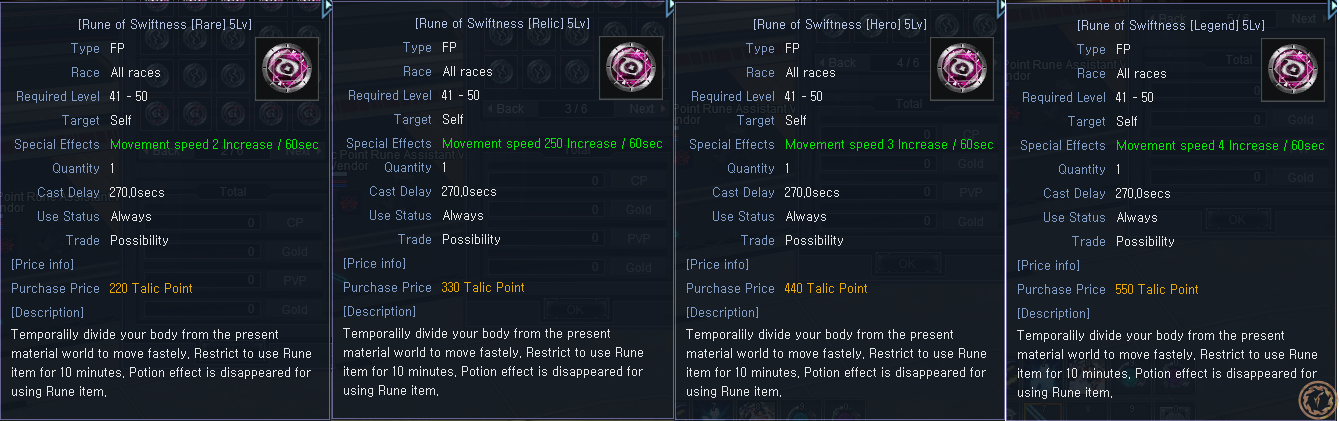Click the Relic rune's Movement speed 250 effect text
The height and width of the screenshot is (421, 1340).
551,143
